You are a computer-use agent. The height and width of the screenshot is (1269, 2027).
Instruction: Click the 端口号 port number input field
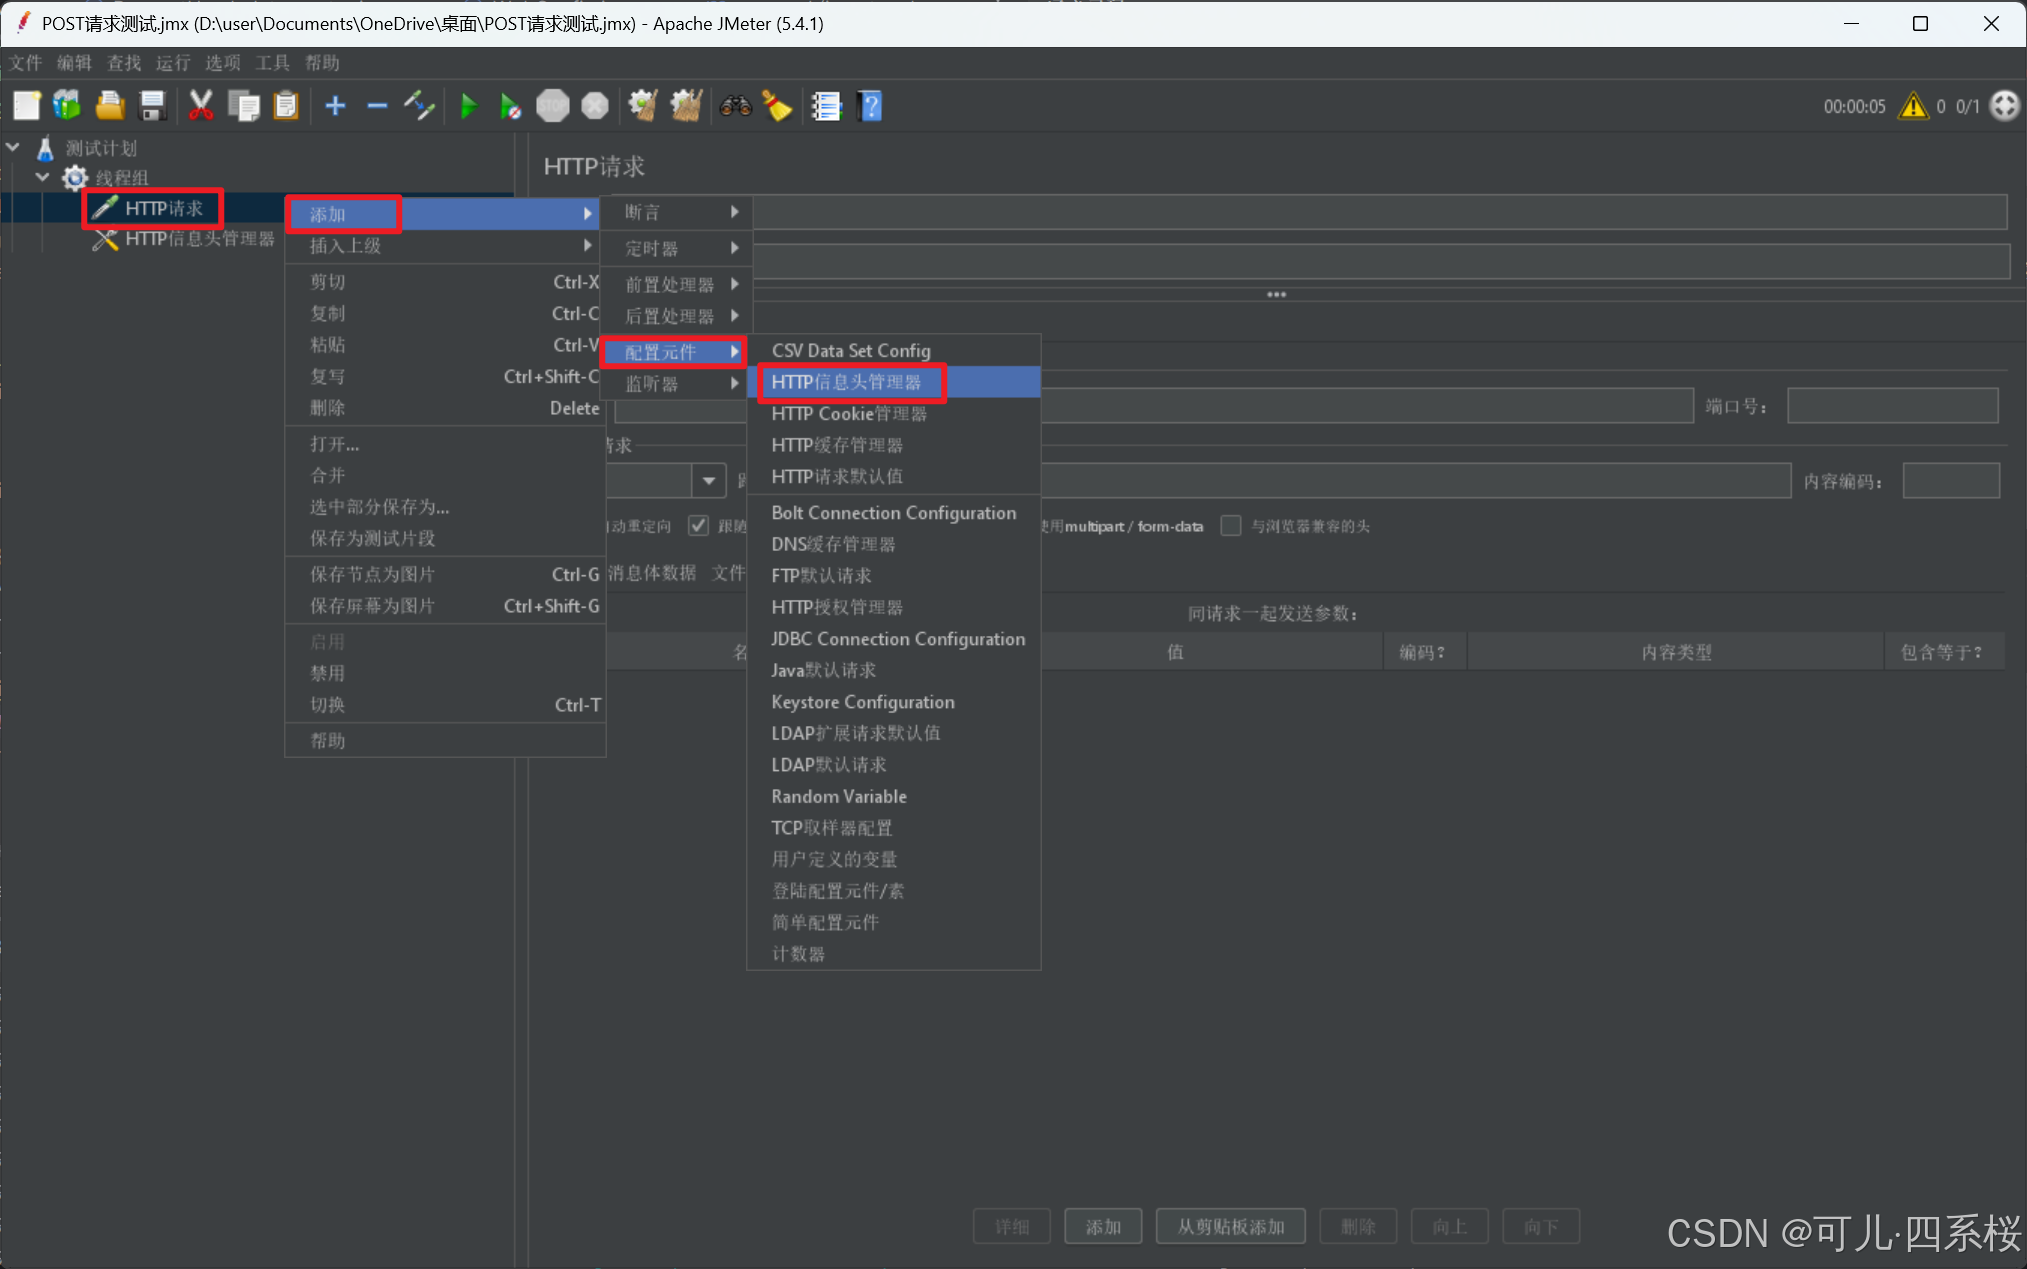click(1891, 406)
